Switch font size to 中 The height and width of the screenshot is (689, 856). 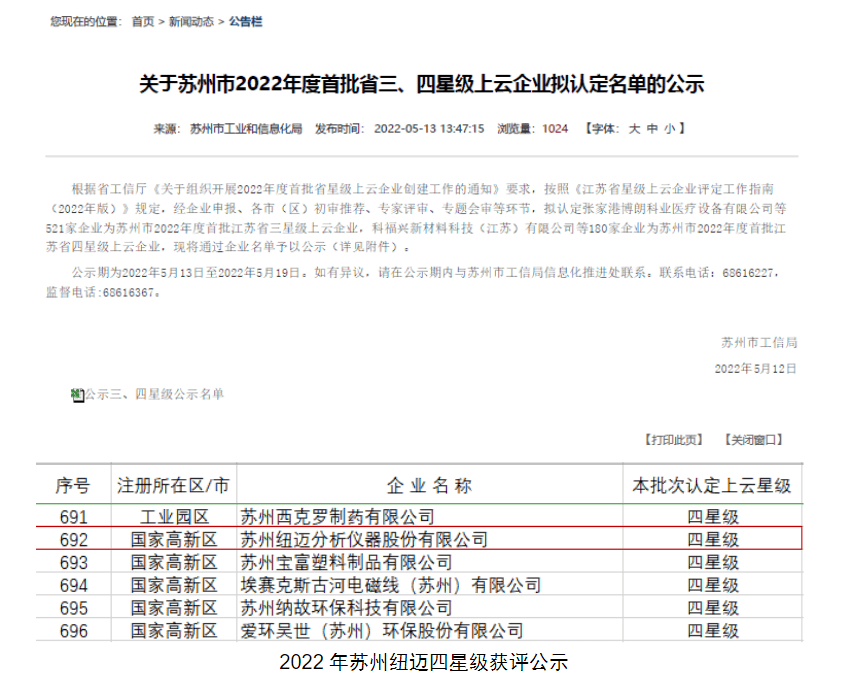click(652, 129)
